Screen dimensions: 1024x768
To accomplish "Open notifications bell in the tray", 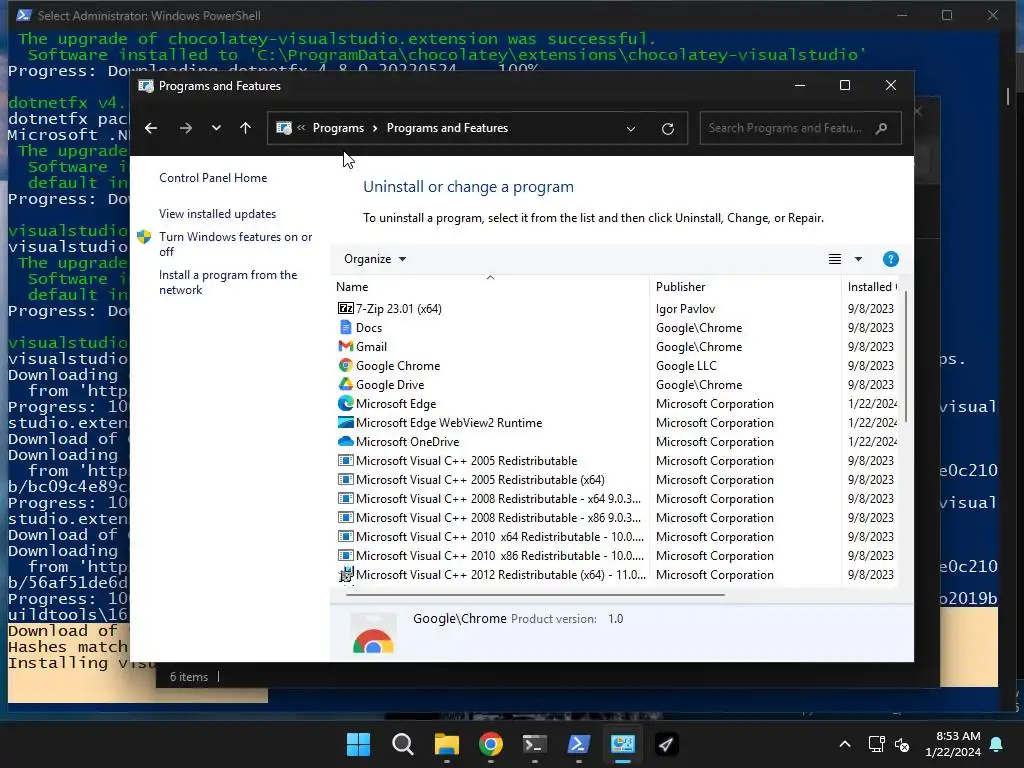I will click(x=997, y=744).
